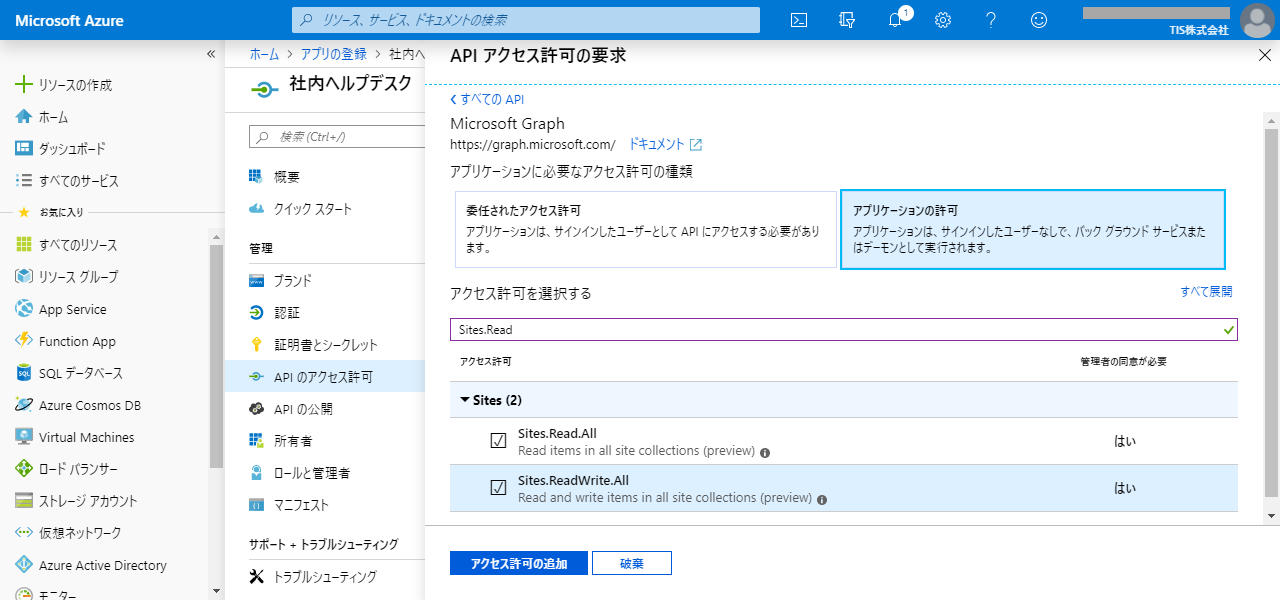Click the Azure Active Directory icon
This screenshot has height=600, width=1280.
[x=24, y=565]
